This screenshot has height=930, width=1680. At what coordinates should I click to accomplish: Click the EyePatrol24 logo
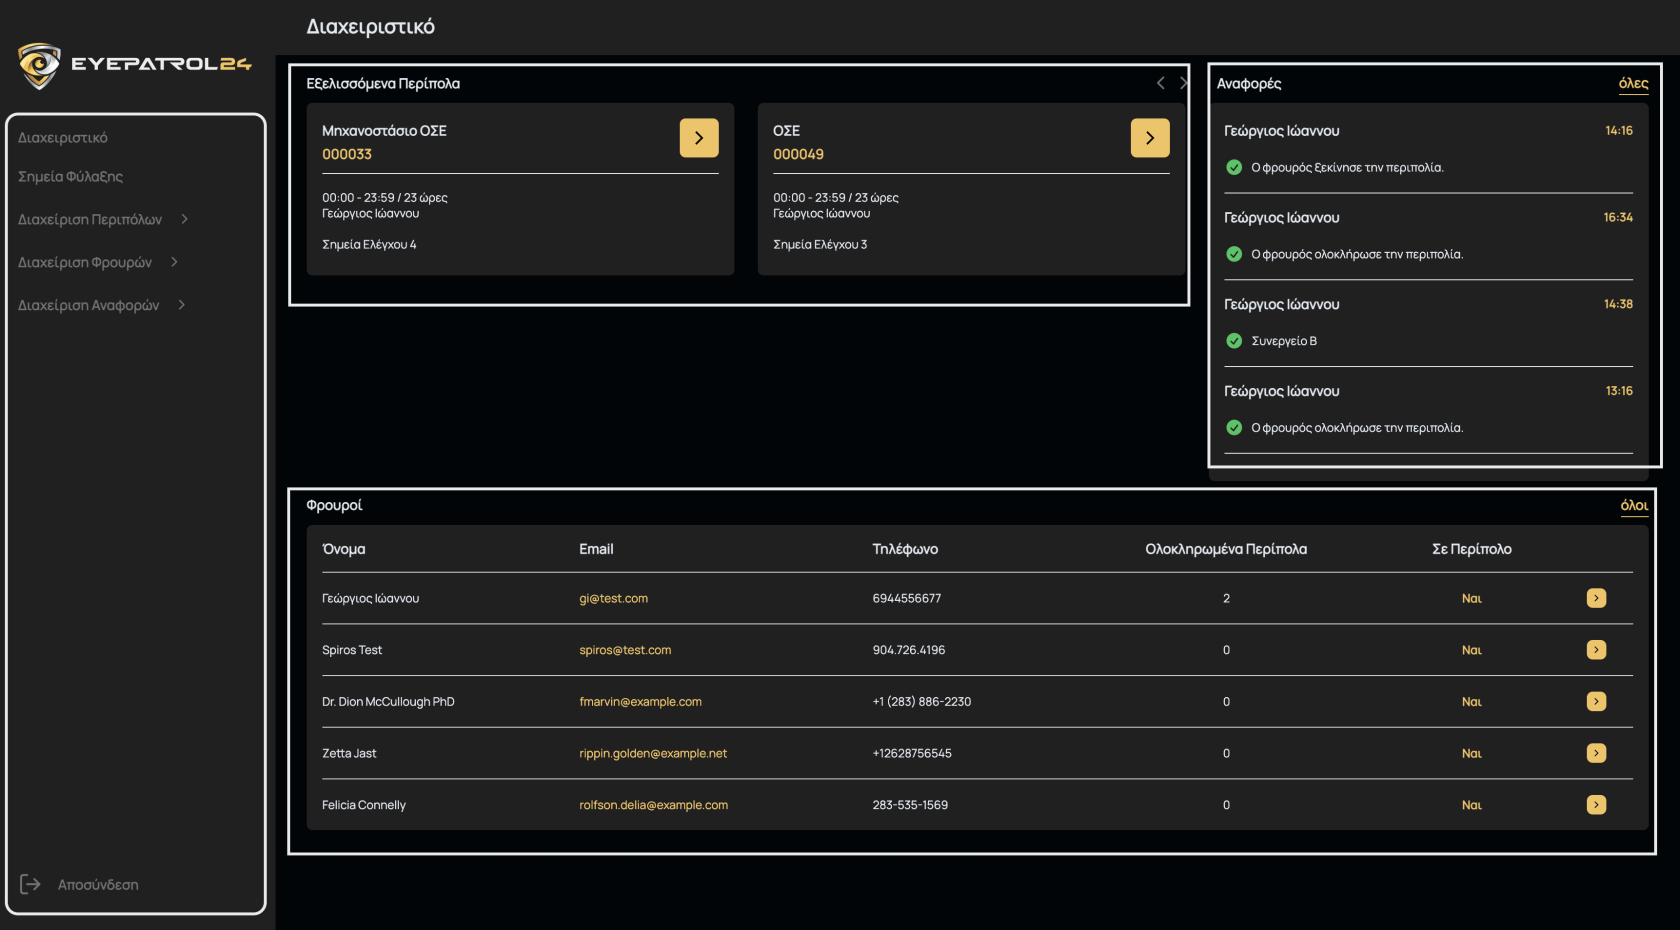tap(134, 65)
